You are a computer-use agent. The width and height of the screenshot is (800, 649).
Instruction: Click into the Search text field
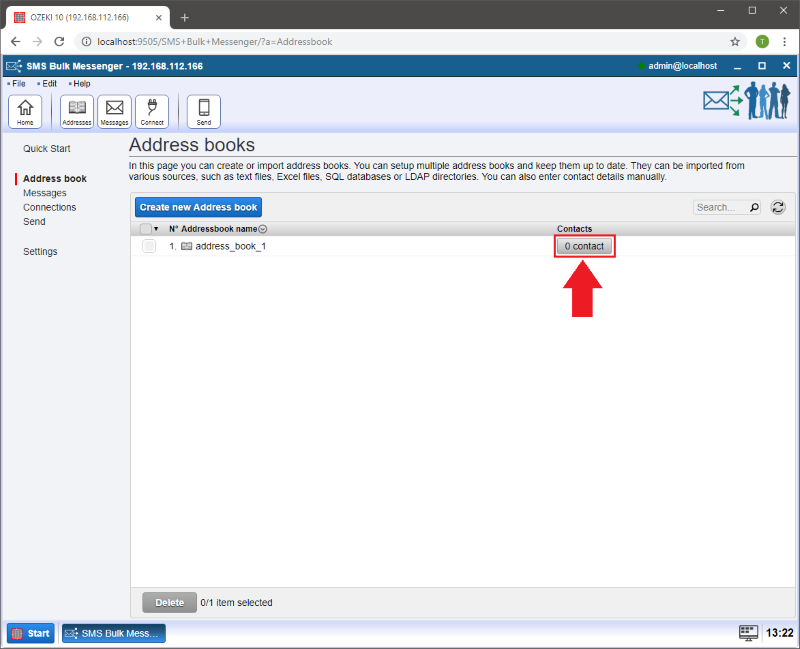(x=719, y=207)
